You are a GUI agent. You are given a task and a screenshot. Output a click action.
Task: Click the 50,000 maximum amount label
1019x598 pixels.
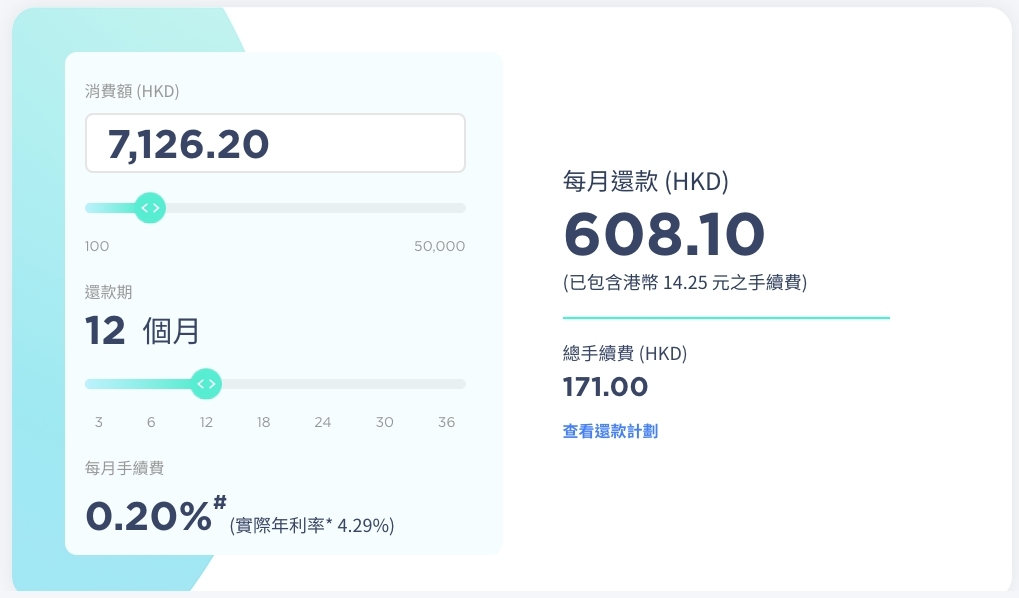coord(439,246)
